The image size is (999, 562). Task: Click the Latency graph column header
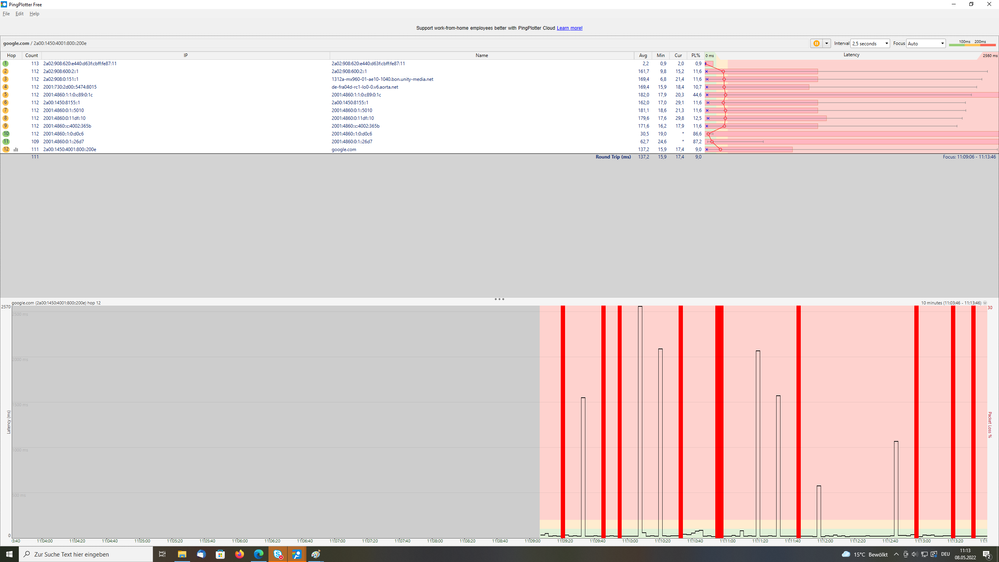(851, 55)
